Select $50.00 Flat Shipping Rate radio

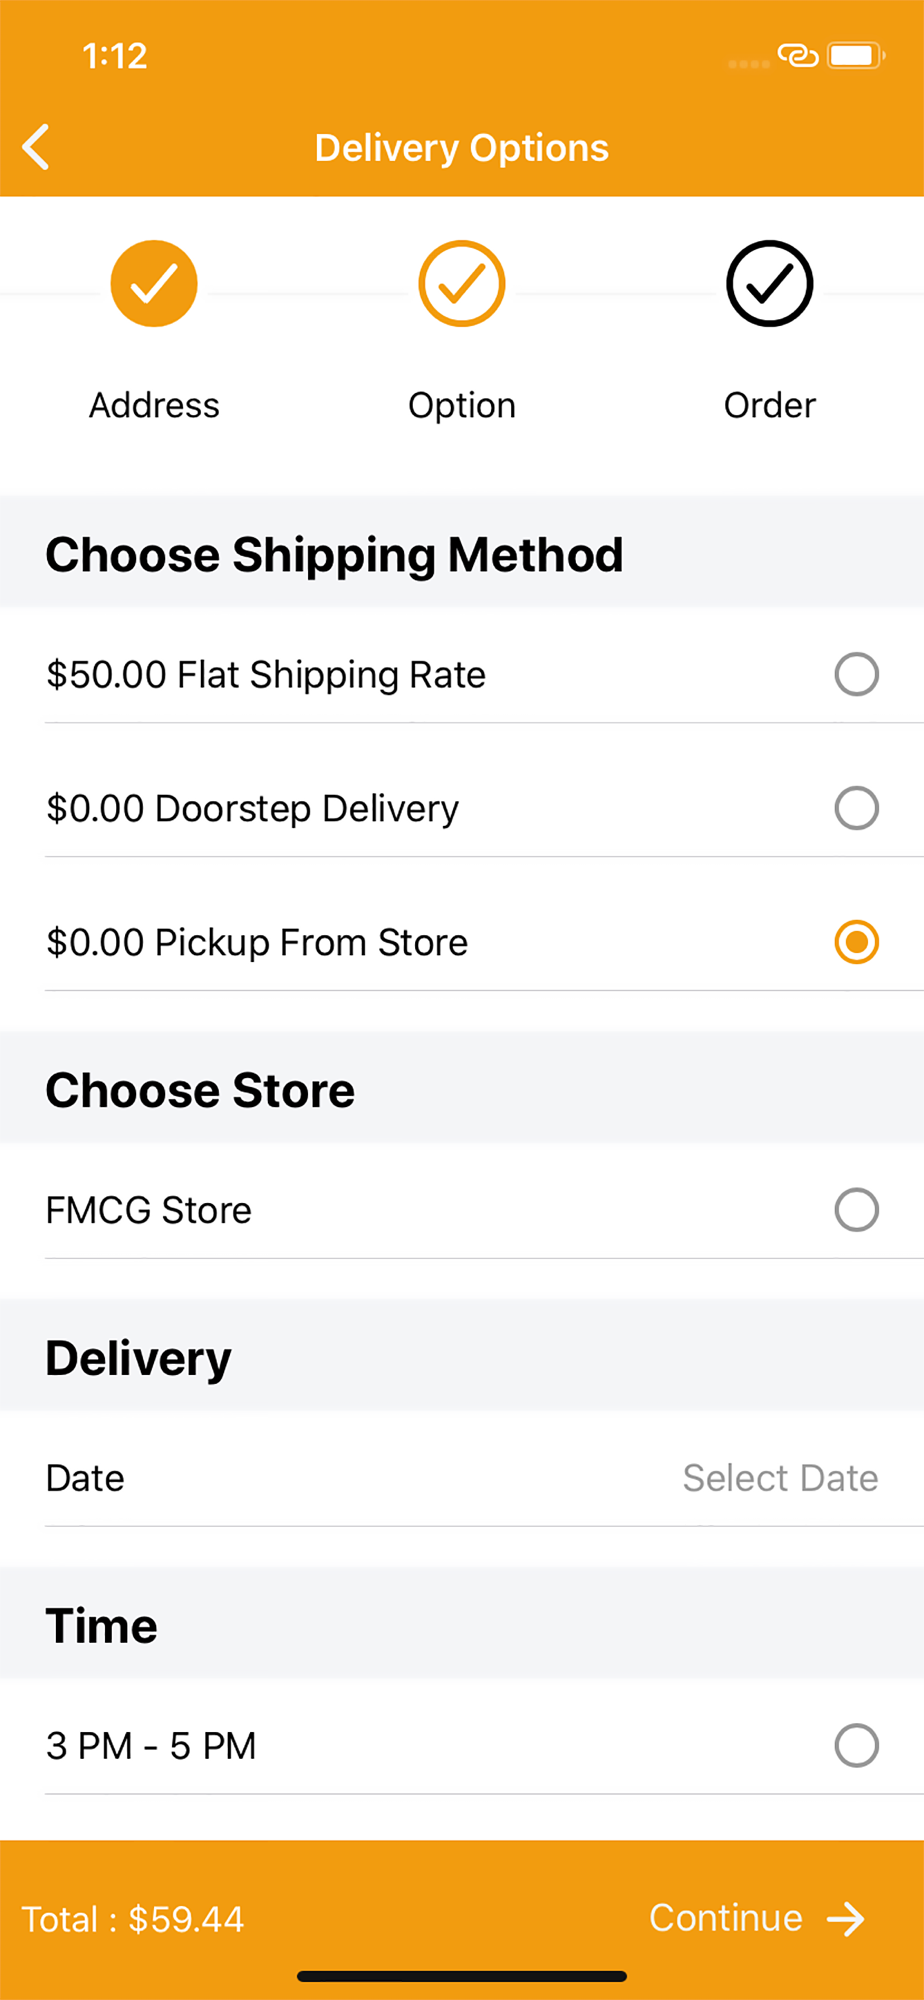click(857, 674)
